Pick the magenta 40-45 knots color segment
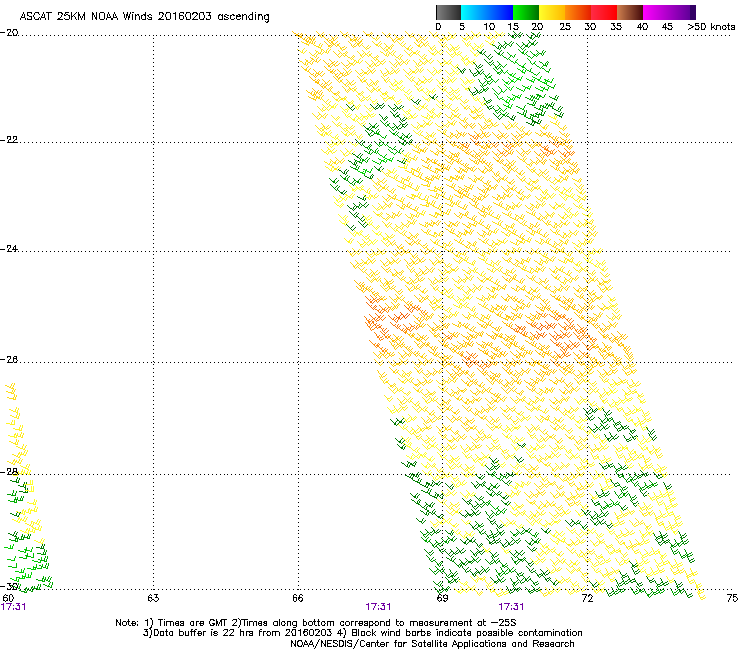Viewport: 740px width, 650px height. 666,12
